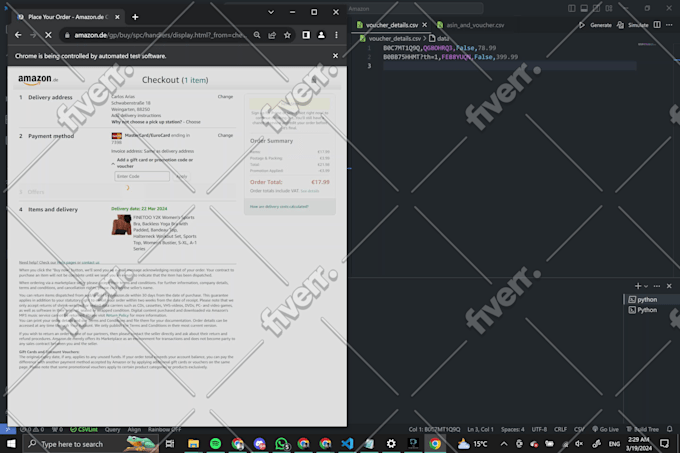Viewport: 680px width, 453px height.
Task: Toggle the VS Code primary sidebar layout icon
Action: pyautogui.click(x=572, y=8)
